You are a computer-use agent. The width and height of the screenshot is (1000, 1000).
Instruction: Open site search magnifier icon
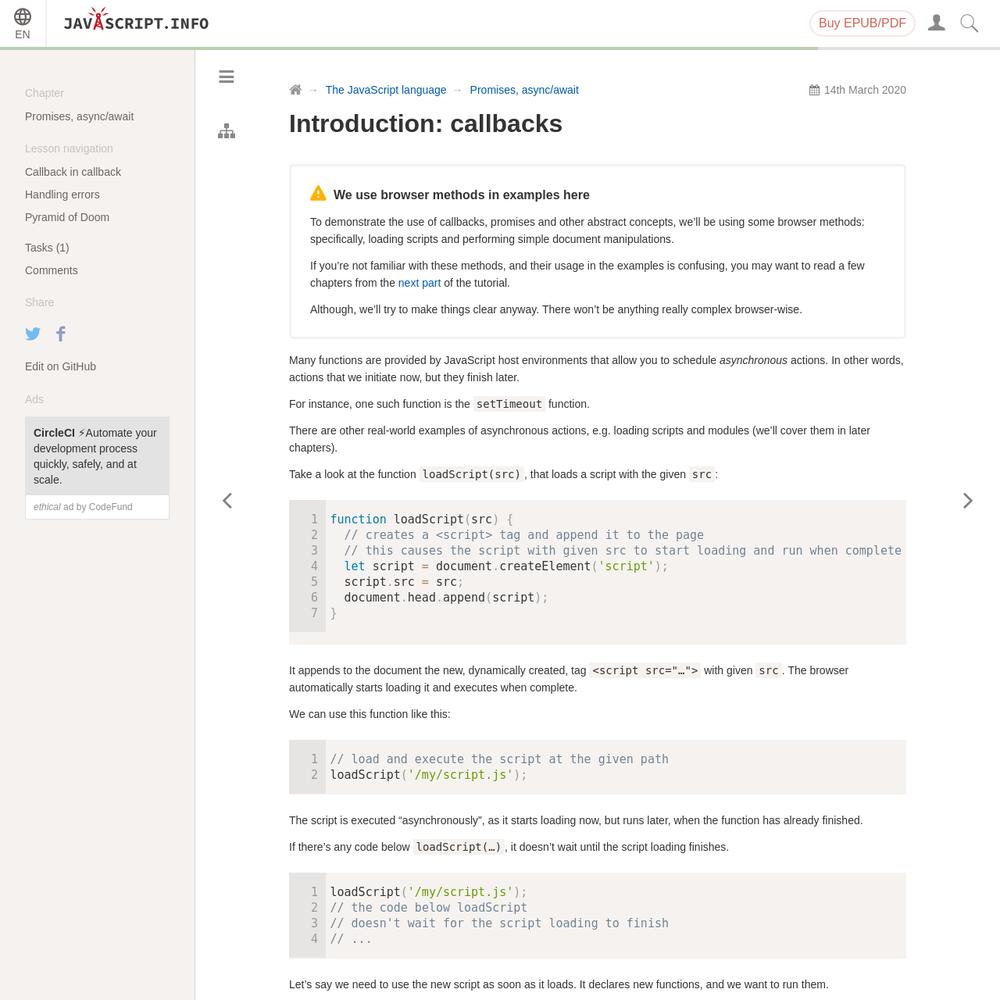point(969,23)
